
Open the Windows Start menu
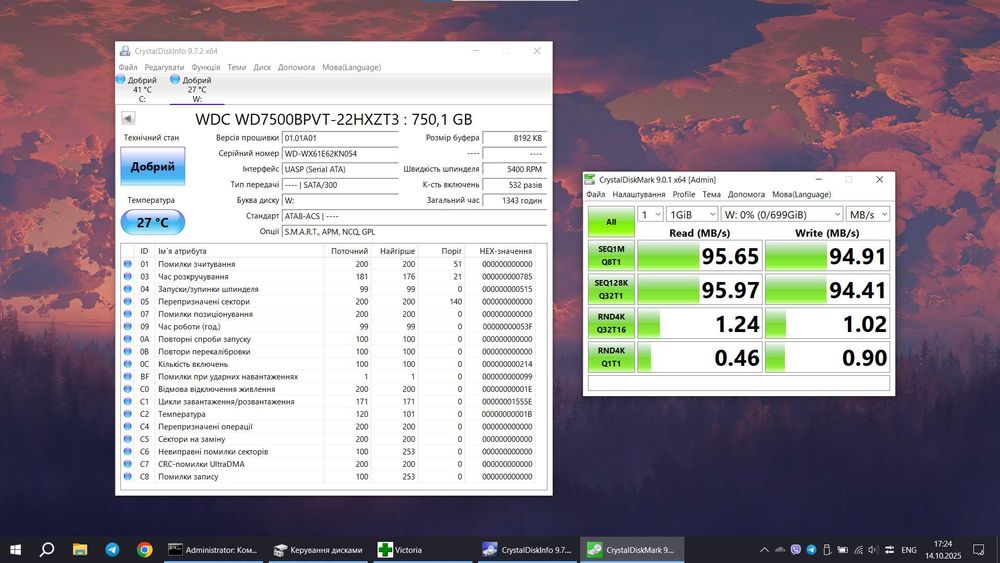tap(15, 550)
